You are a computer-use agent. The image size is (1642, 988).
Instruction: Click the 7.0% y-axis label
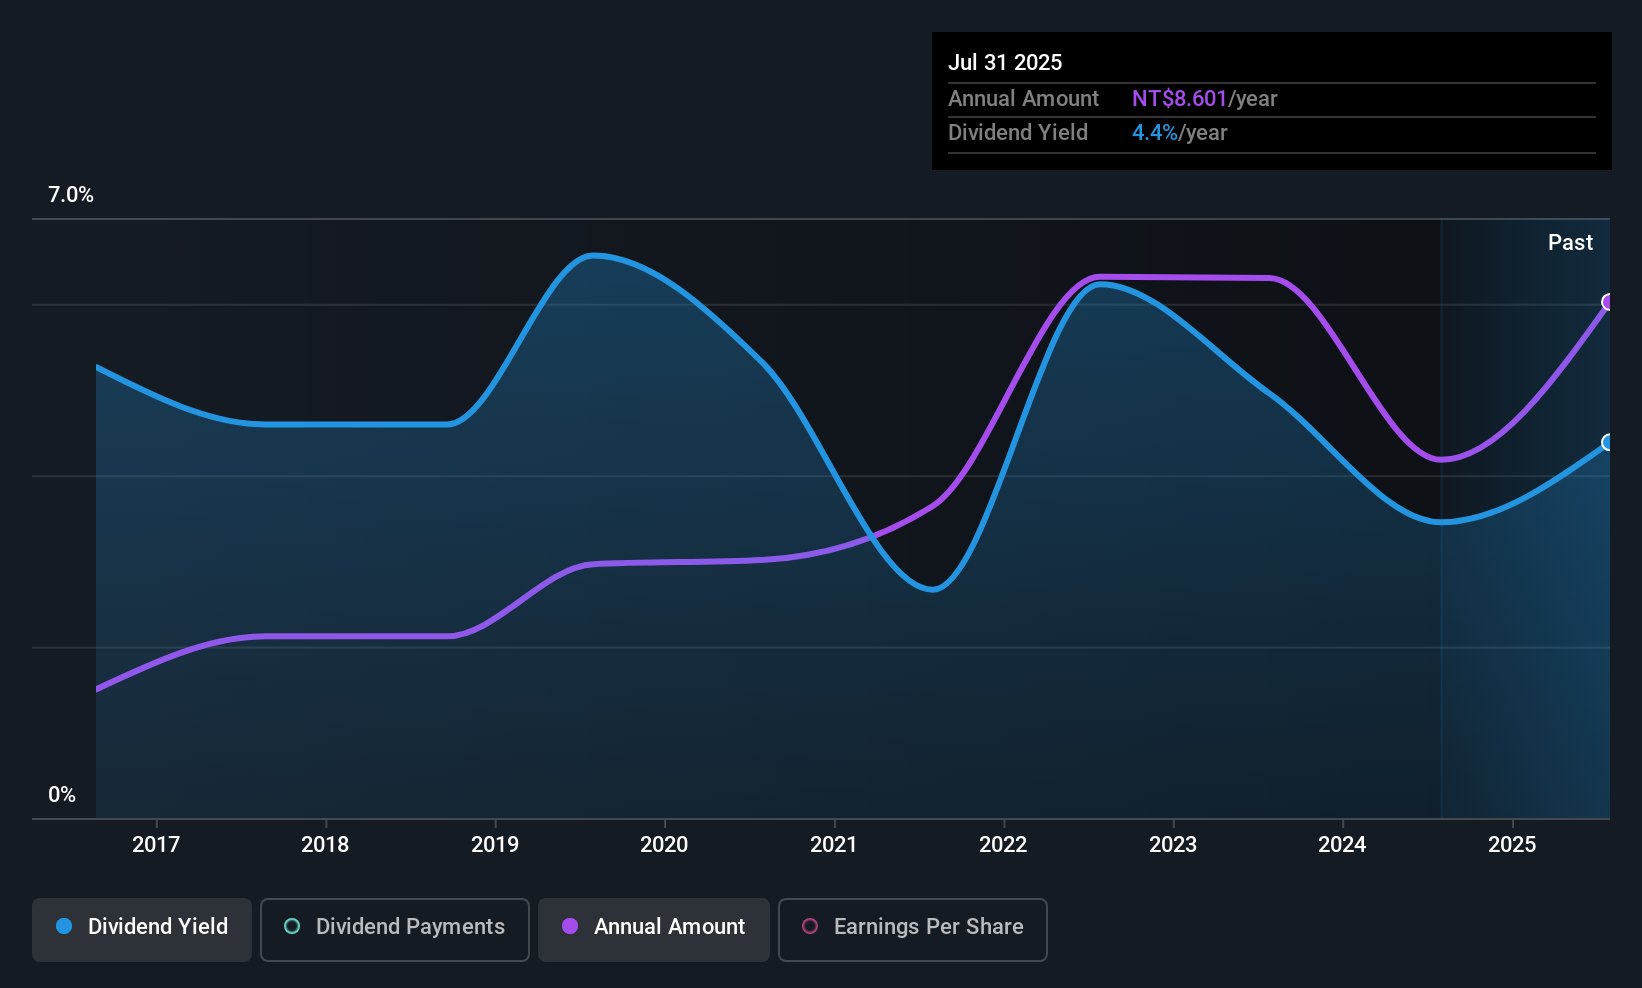tap(71, 195)
